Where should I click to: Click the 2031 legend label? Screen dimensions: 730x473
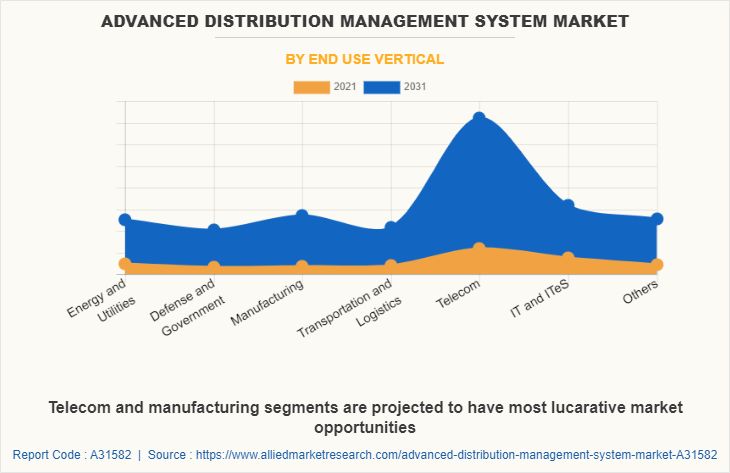[415, 87]
